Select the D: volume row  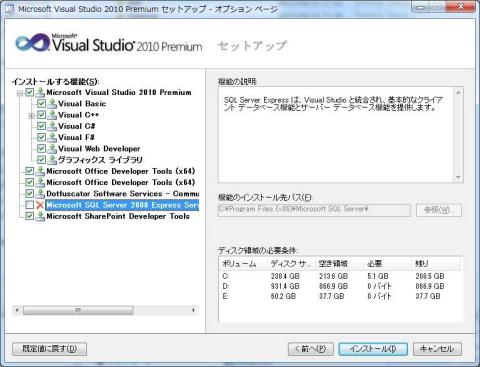pyautogui.click(x=340, y=286)
